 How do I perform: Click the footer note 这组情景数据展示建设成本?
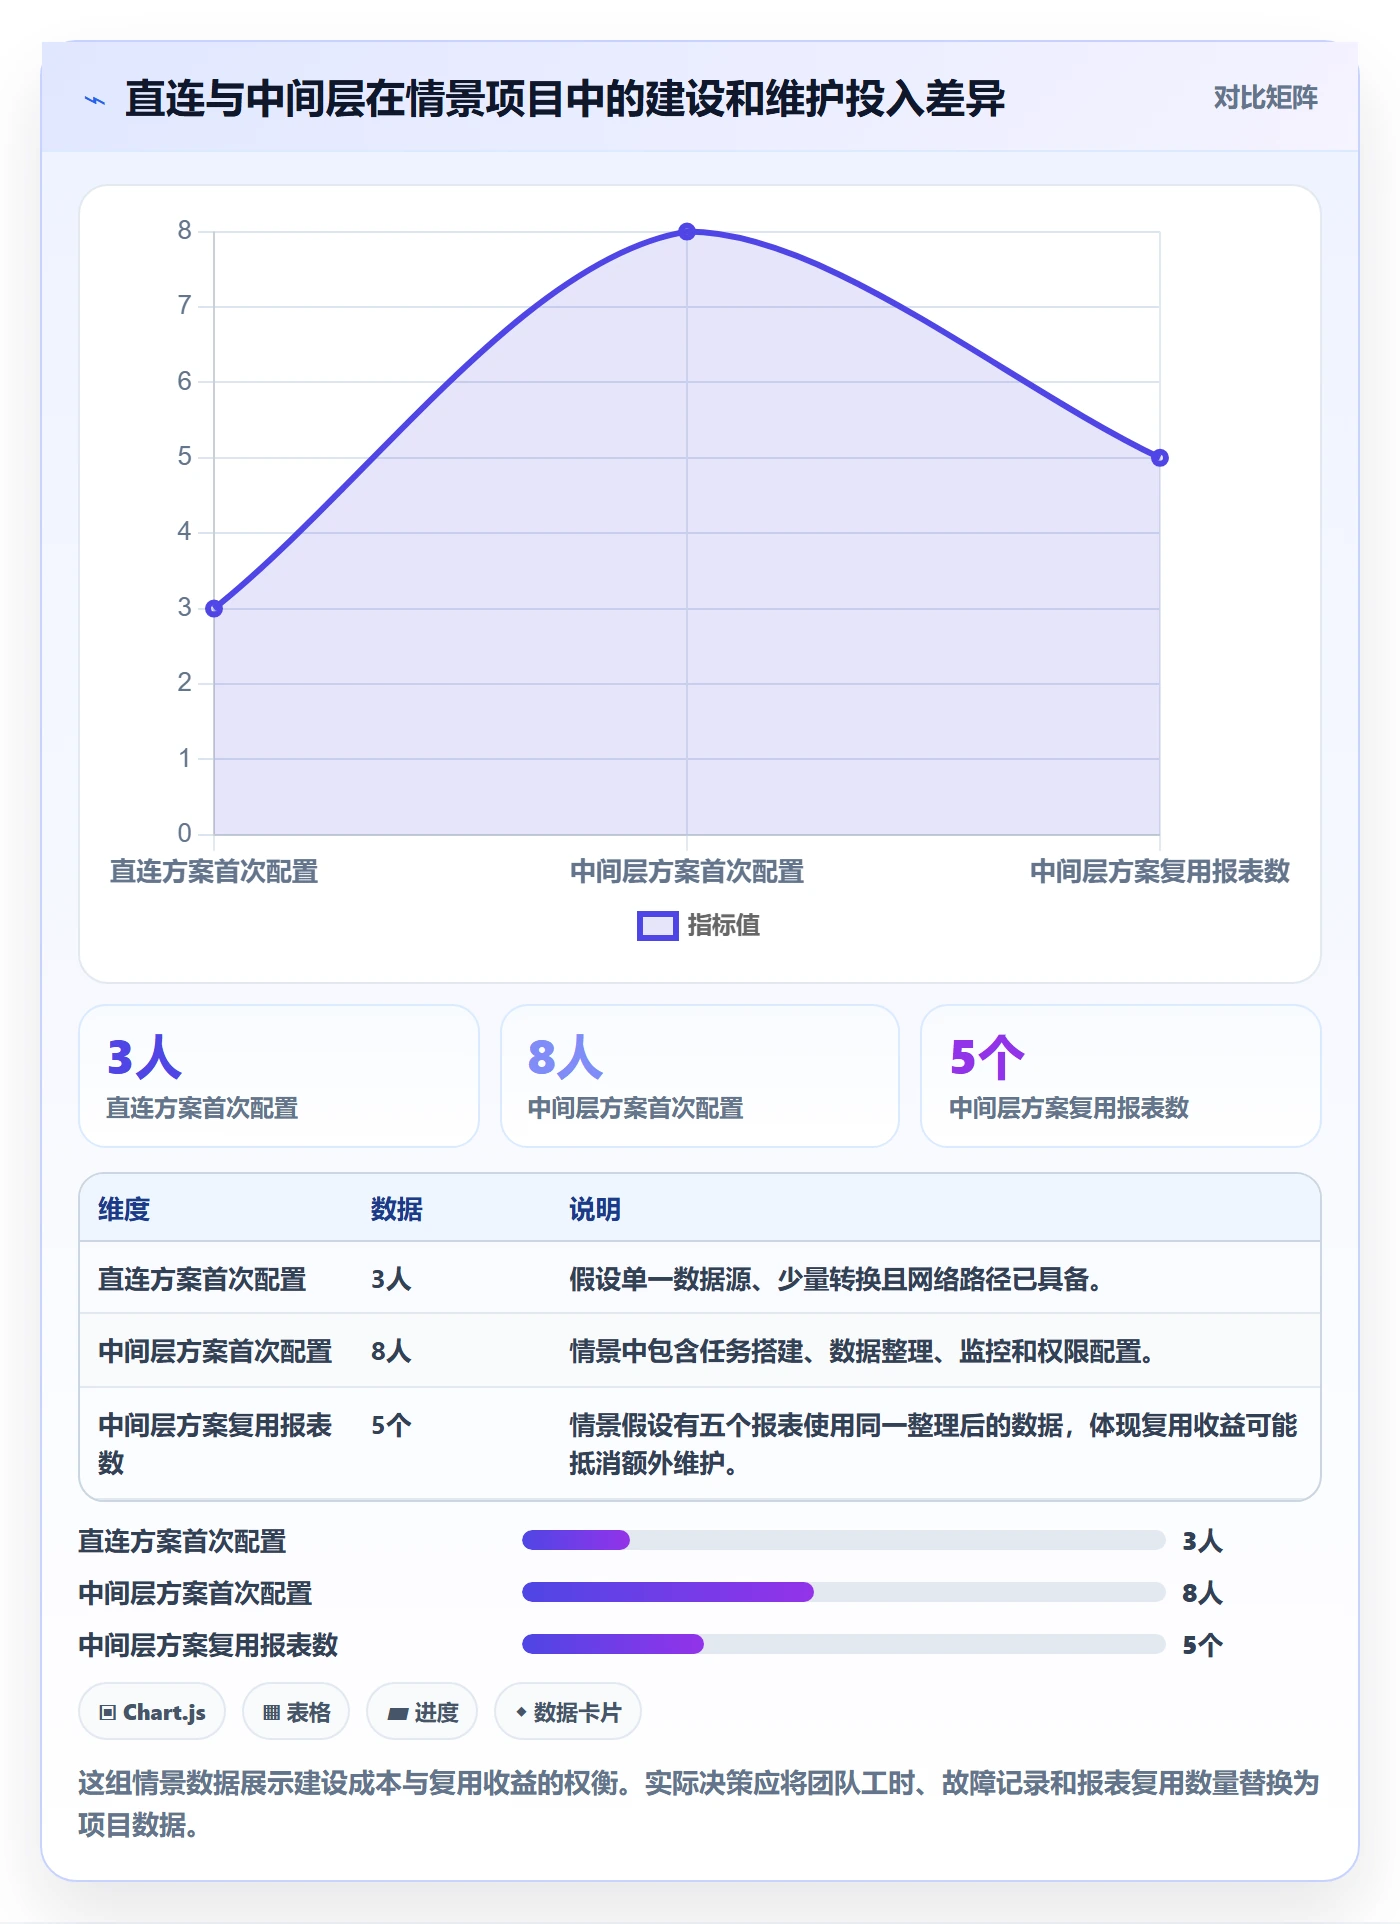tap(699, 1804)
